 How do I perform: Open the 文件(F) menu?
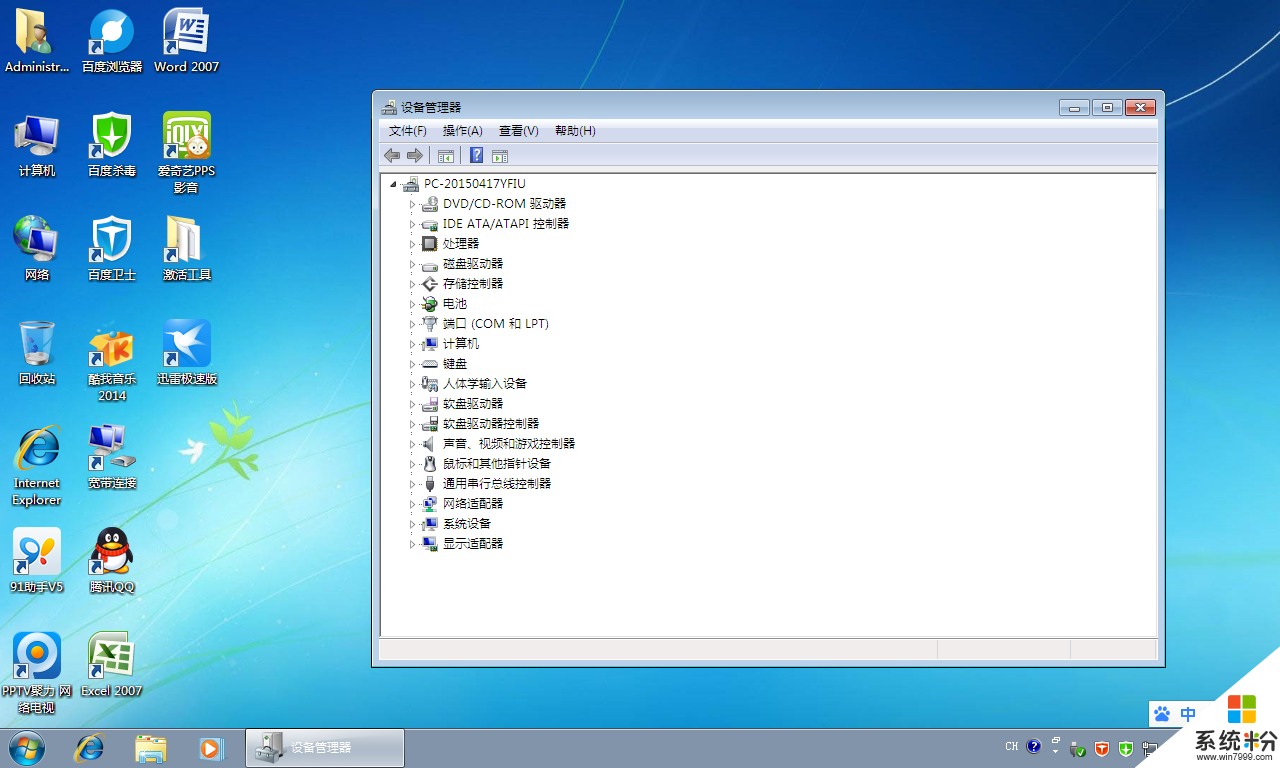pyautogui.click(x=407, y=131)
